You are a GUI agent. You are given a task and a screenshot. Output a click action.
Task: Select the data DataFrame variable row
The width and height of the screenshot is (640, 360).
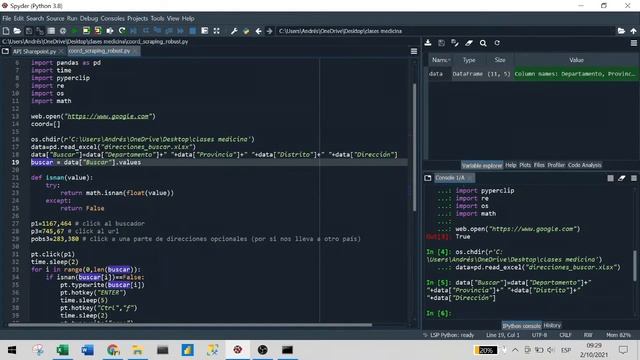533,74
